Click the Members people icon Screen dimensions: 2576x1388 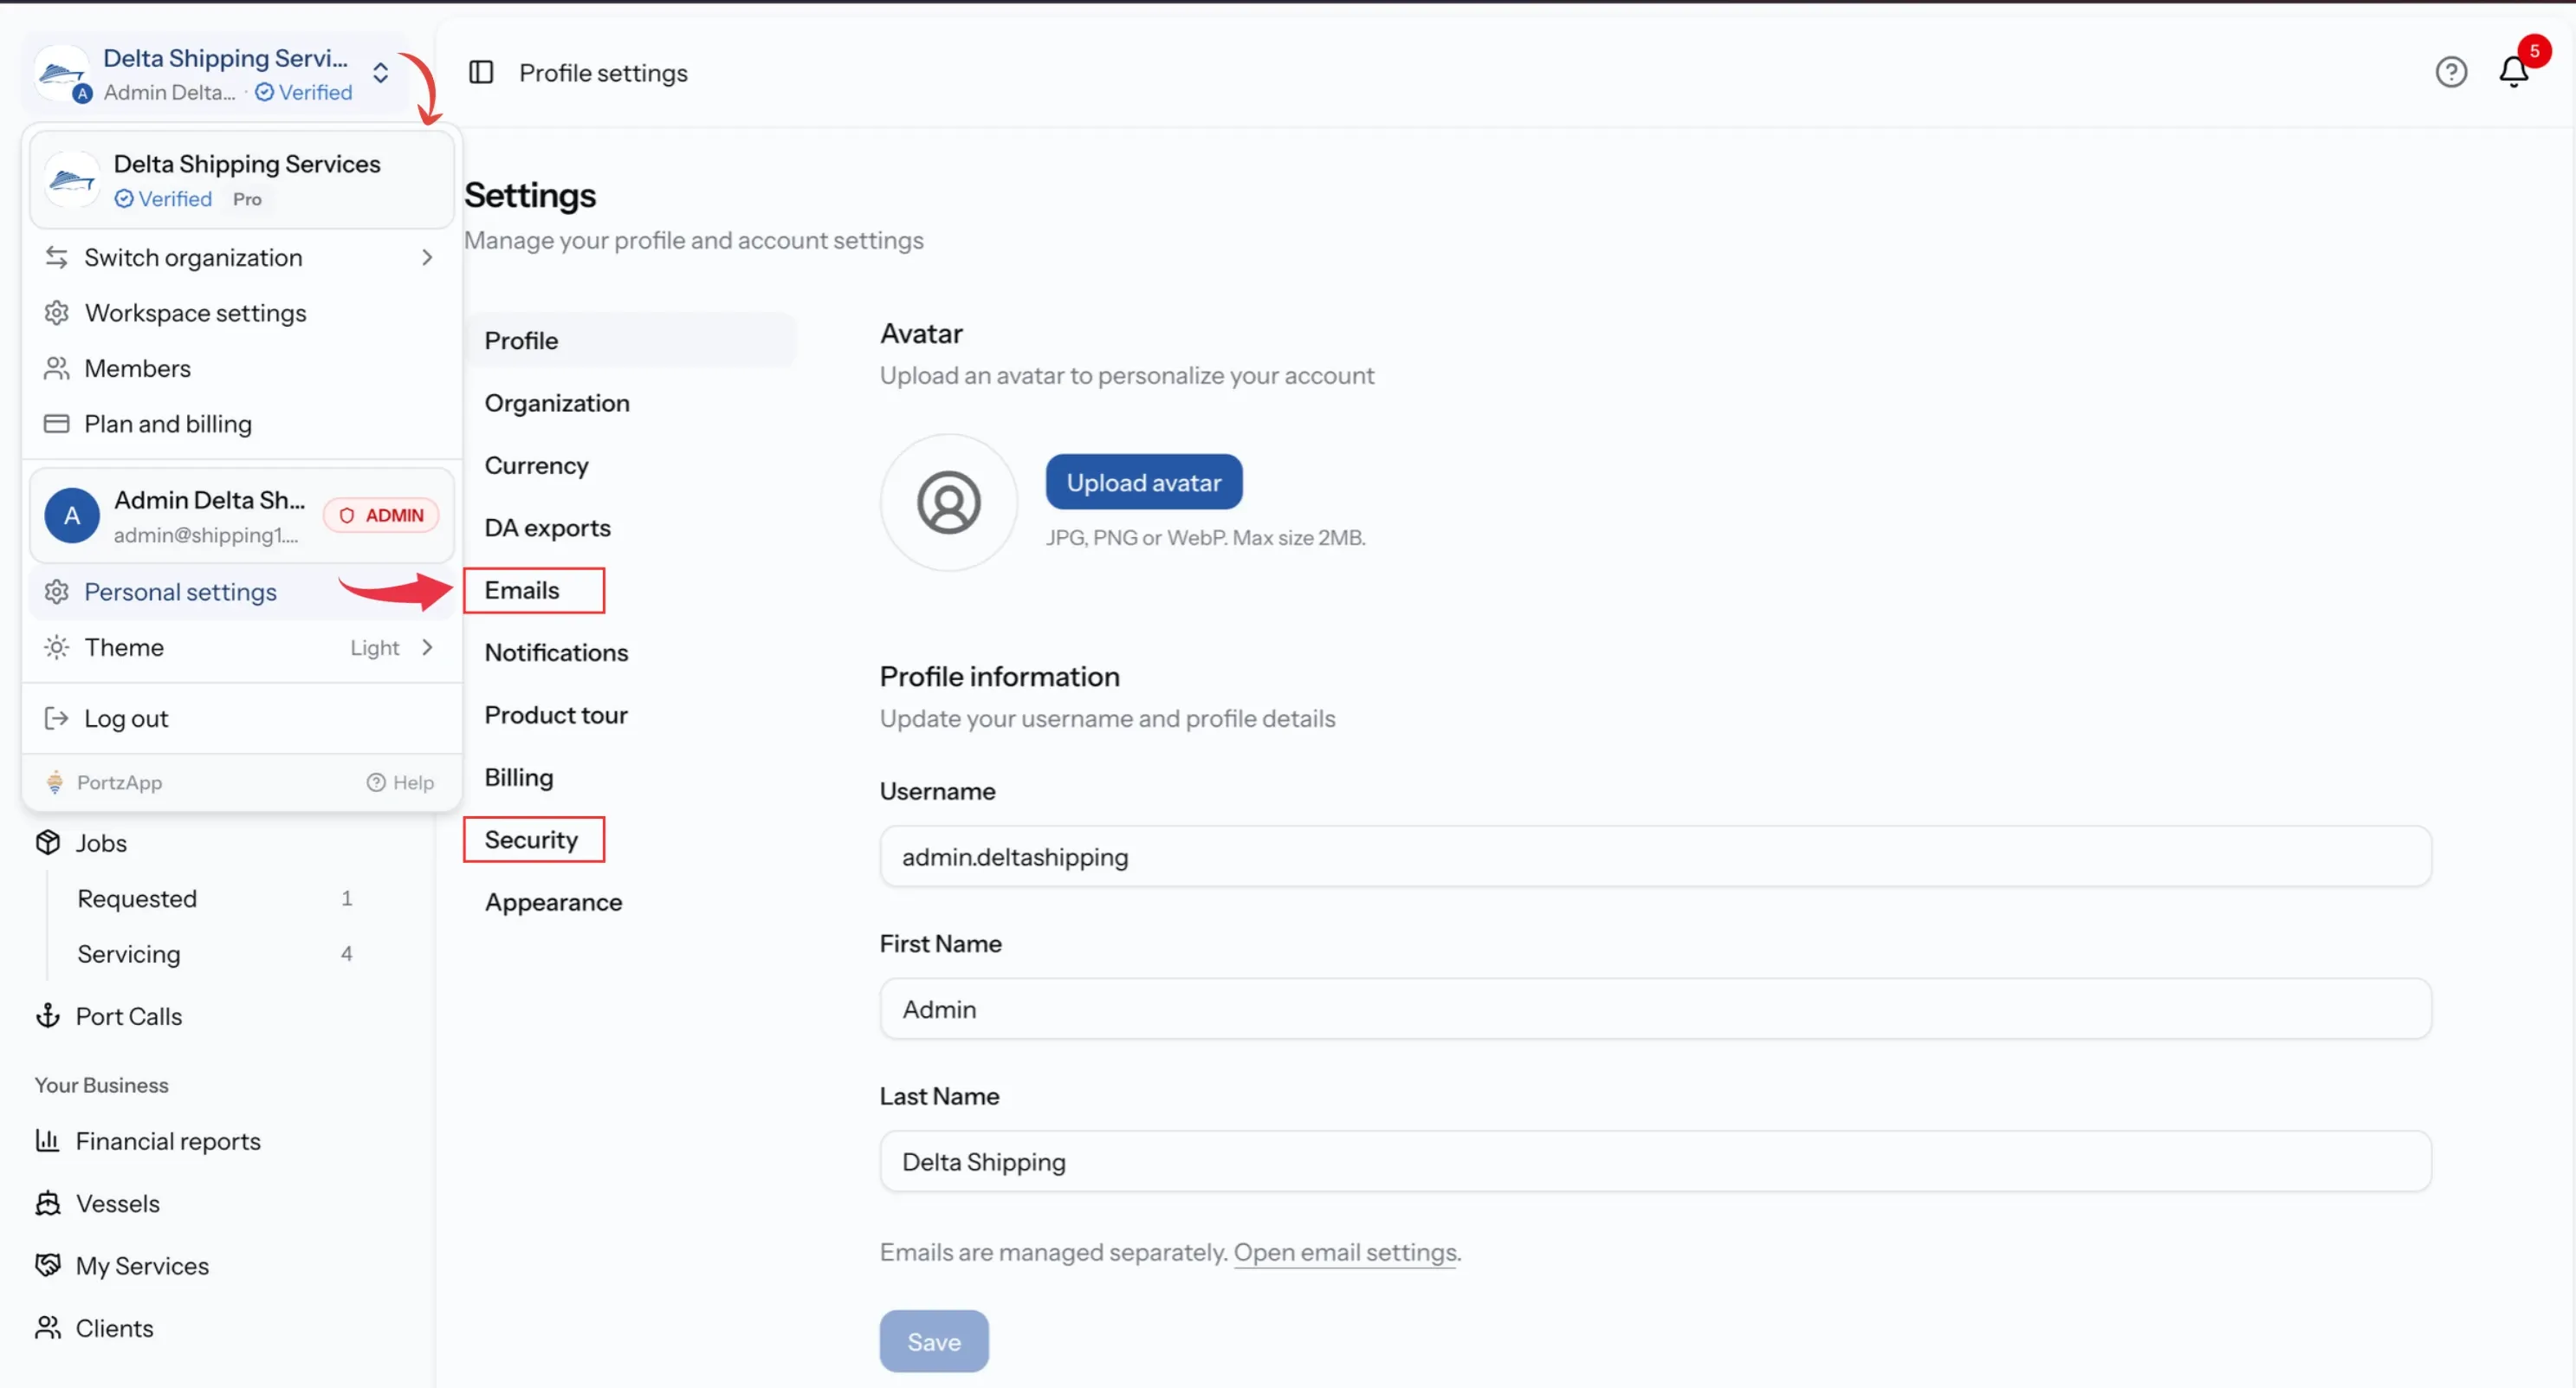(x=57, y=368)
